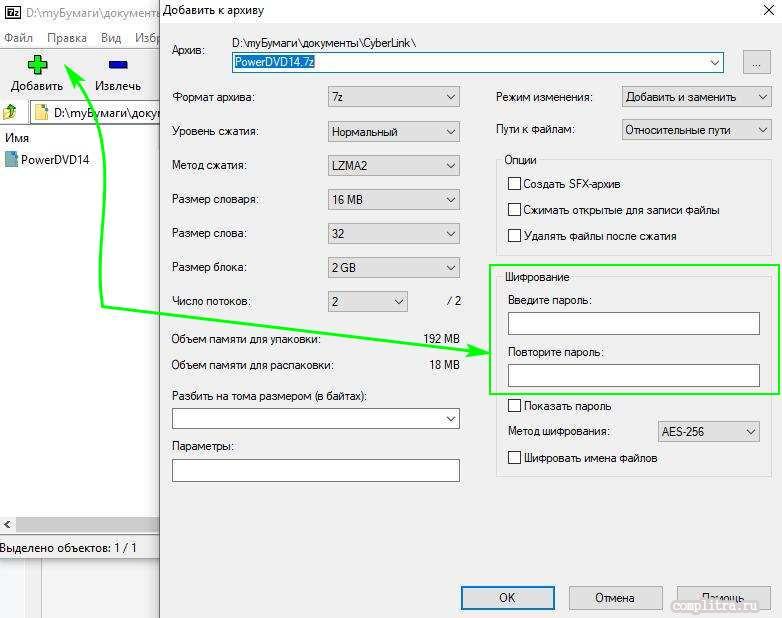Screen dimensions: 782x618
Task: Expand the Метод сжатия LZMA2 dropdown
Action: (393, 166)
